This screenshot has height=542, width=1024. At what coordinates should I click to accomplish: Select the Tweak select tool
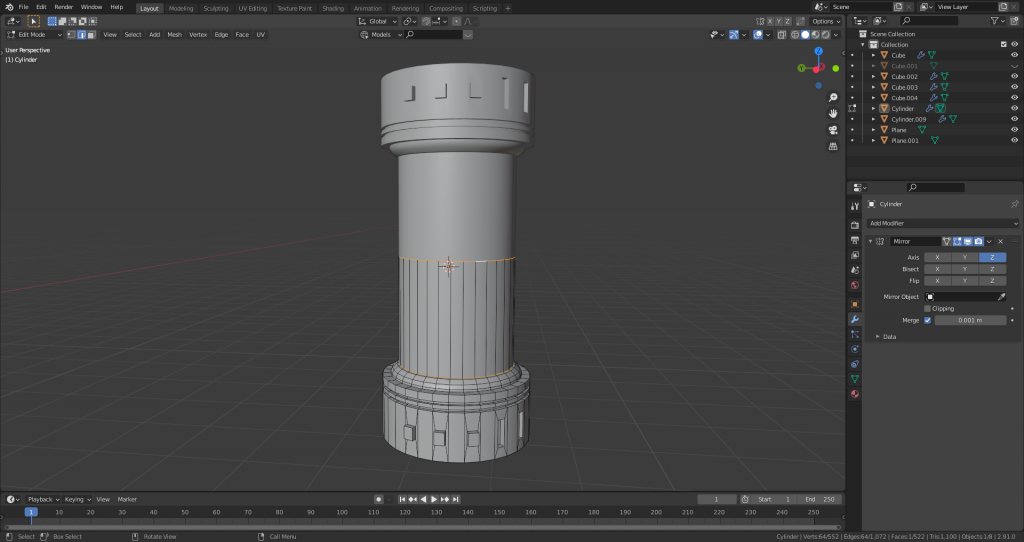[x=33, y=21]
